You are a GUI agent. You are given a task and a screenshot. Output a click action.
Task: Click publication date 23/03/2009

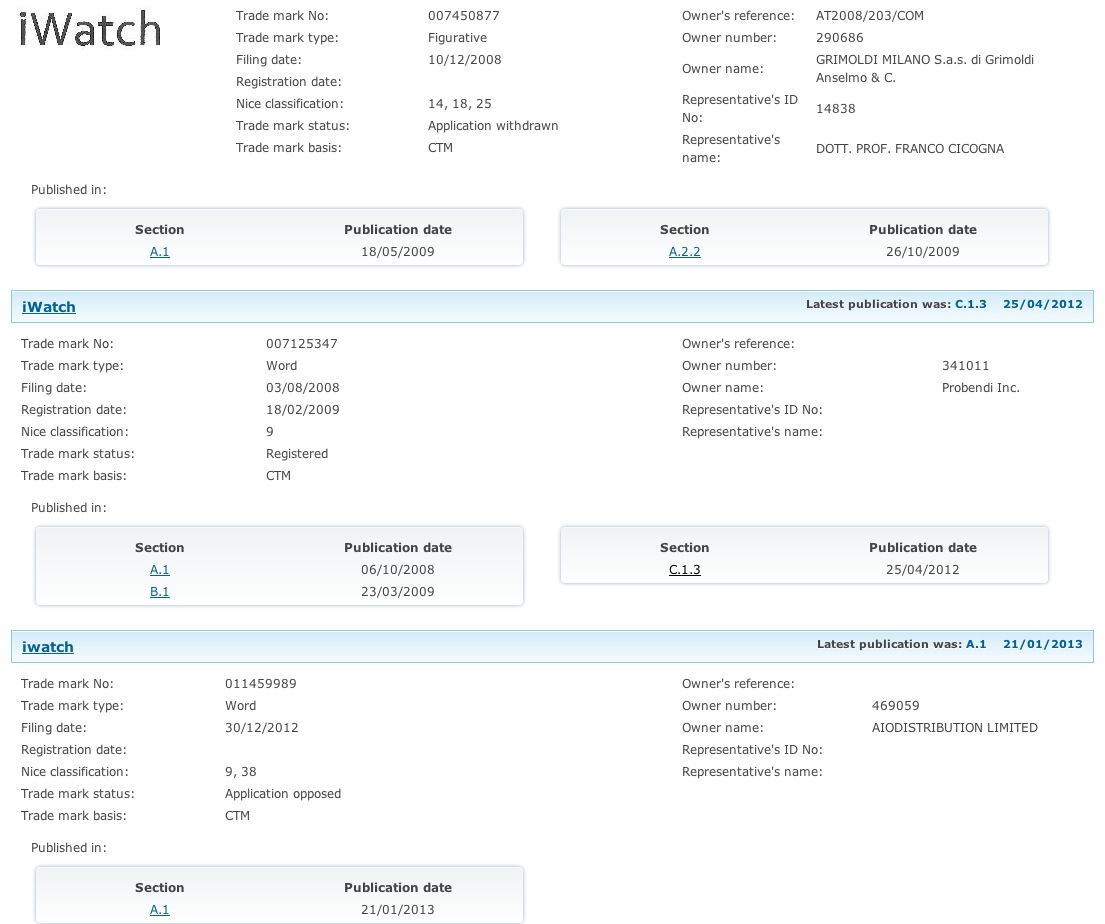click(397, 591)
